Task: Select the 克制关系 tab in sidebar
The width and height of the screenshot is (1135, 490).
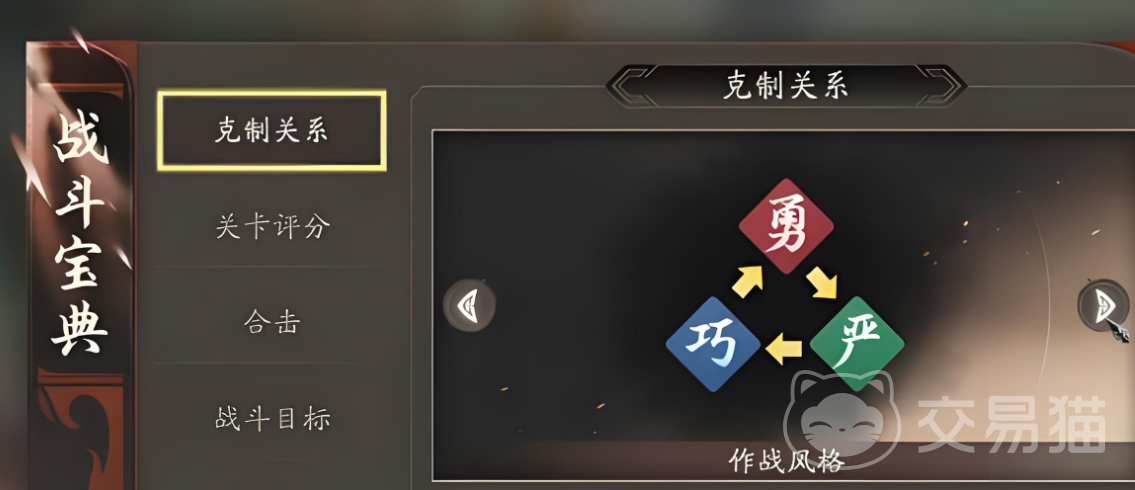Action: coord(271,130)
